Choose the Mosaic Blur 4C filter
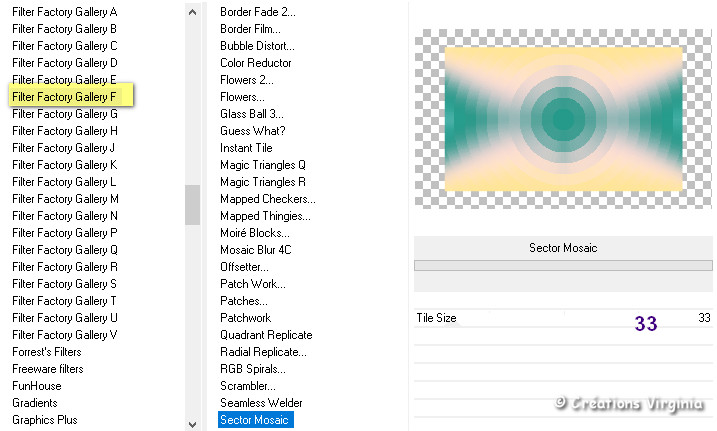 256,250
